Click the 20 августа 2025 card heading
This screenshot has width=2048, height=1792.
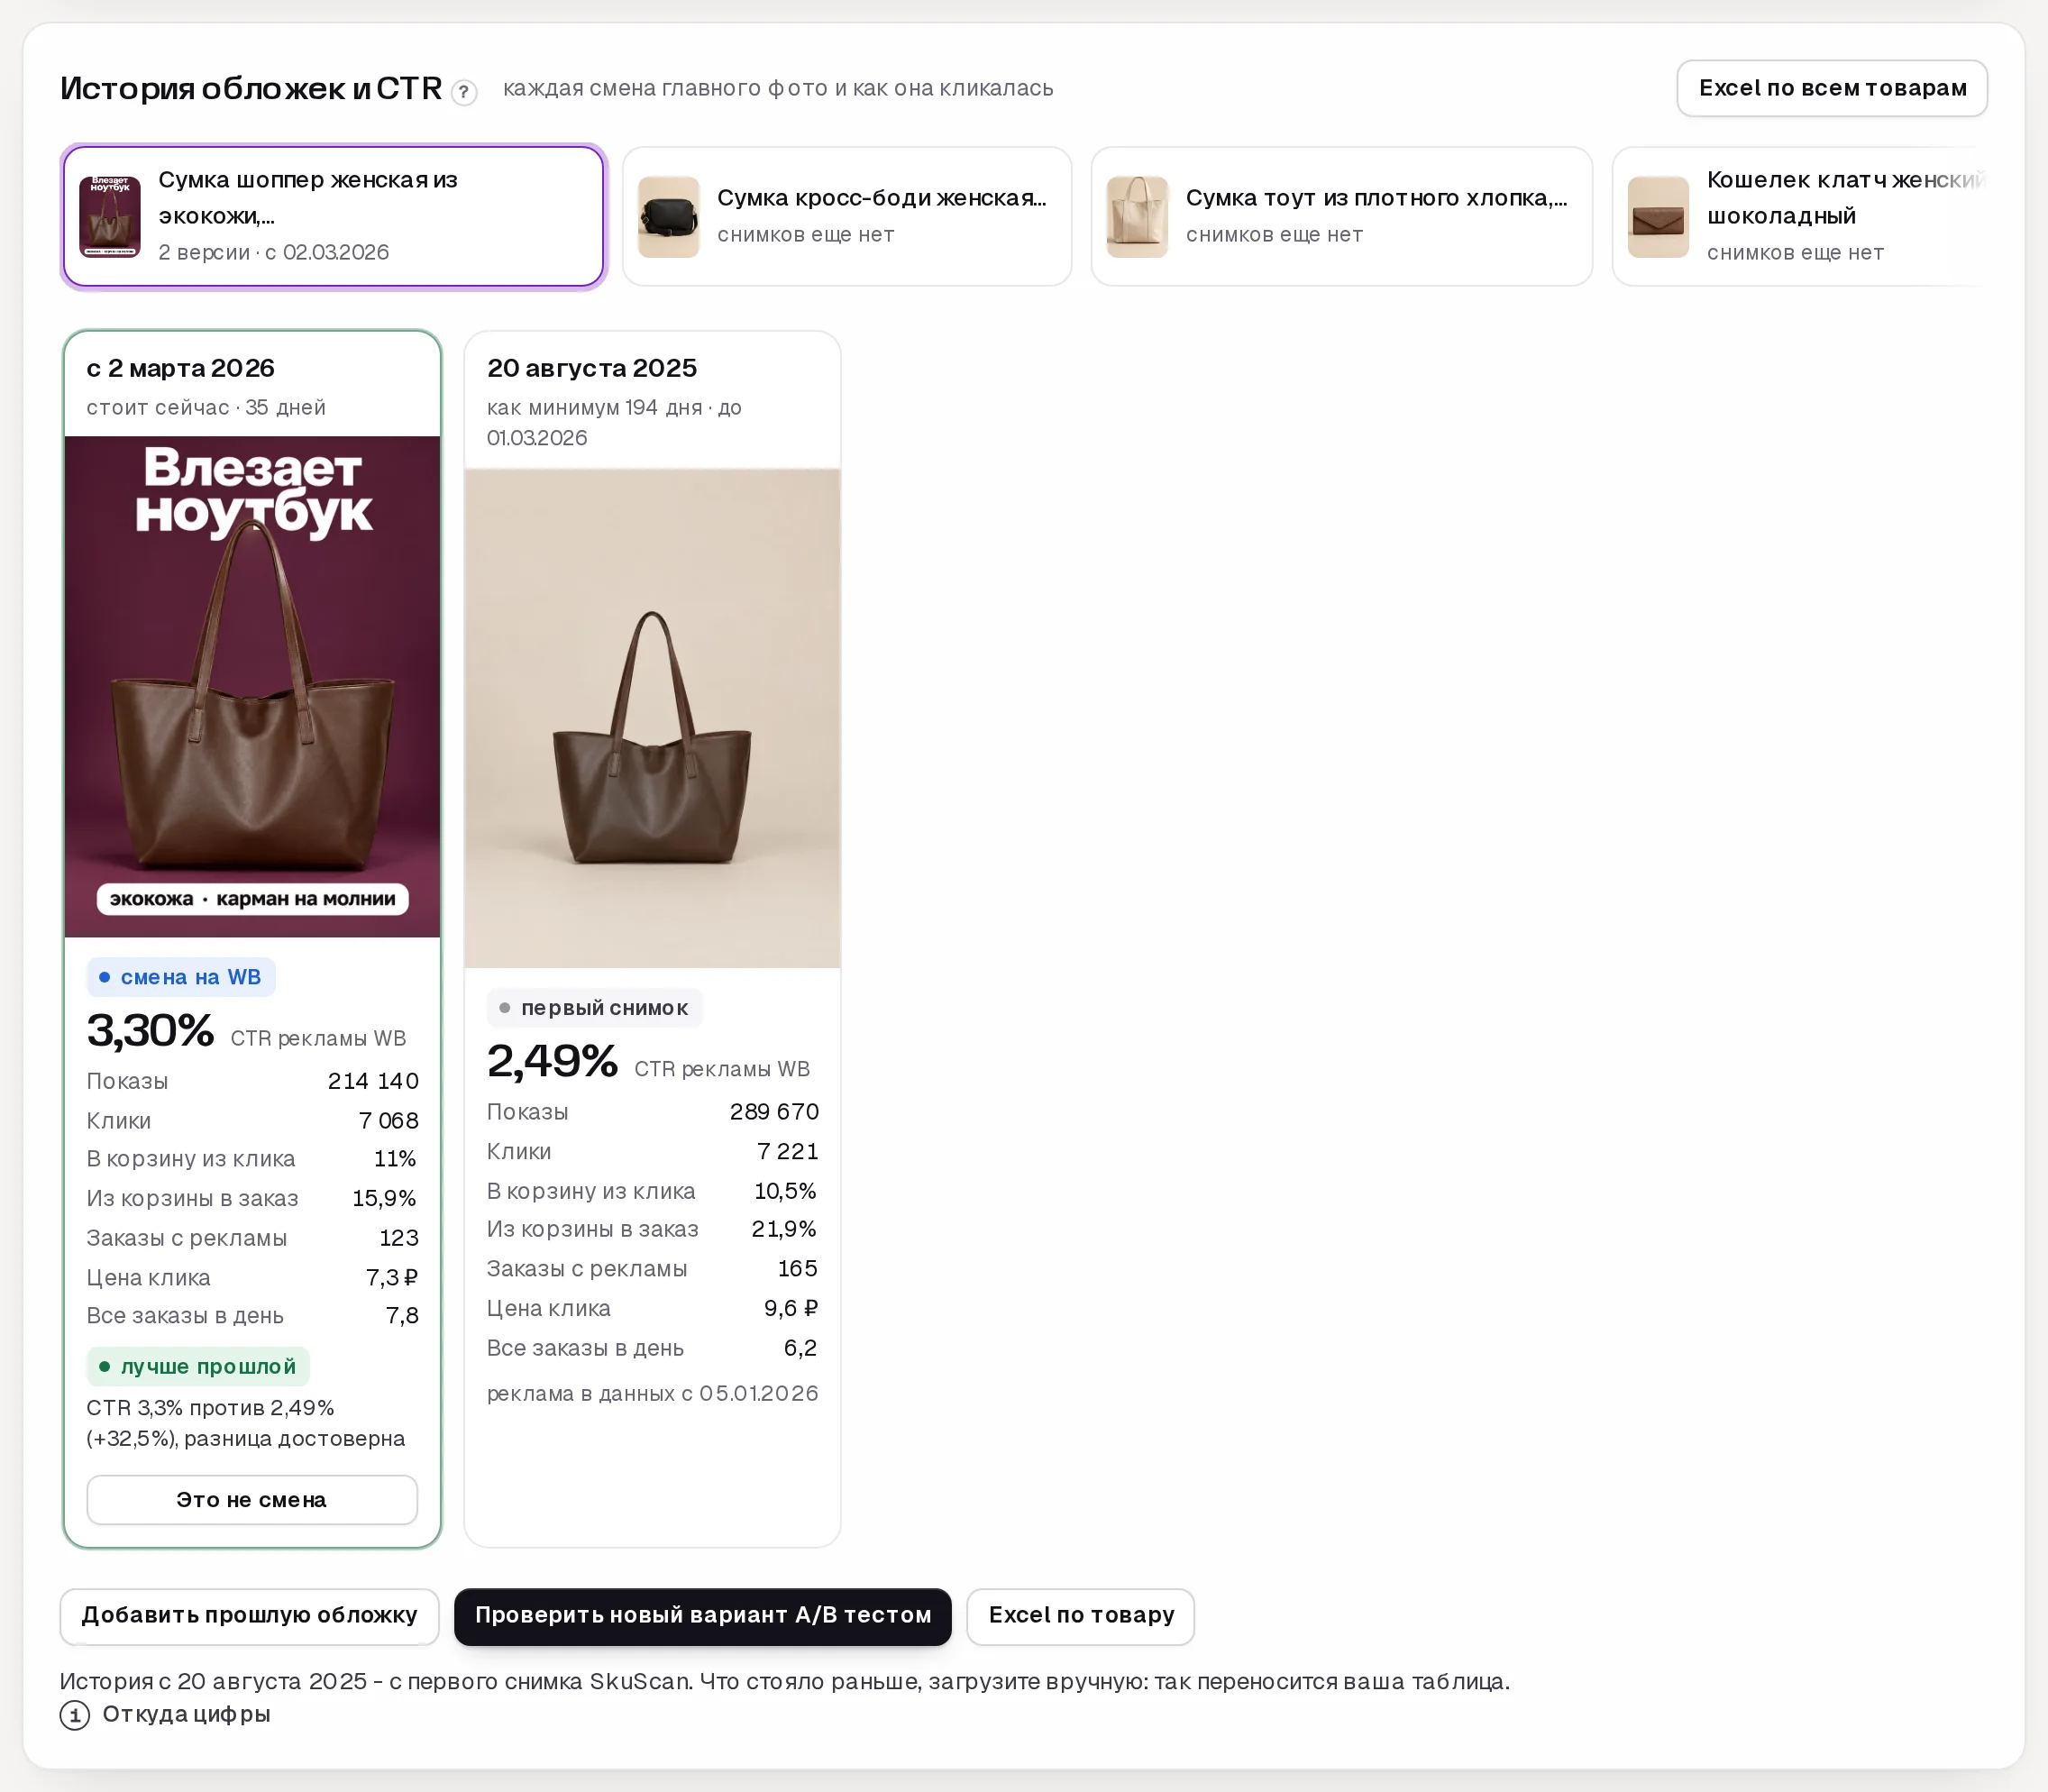coord(592,368)
